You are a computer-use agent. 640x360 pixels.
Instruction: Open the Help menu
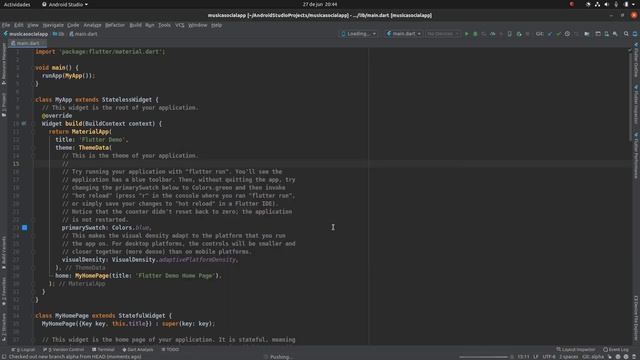216,25
